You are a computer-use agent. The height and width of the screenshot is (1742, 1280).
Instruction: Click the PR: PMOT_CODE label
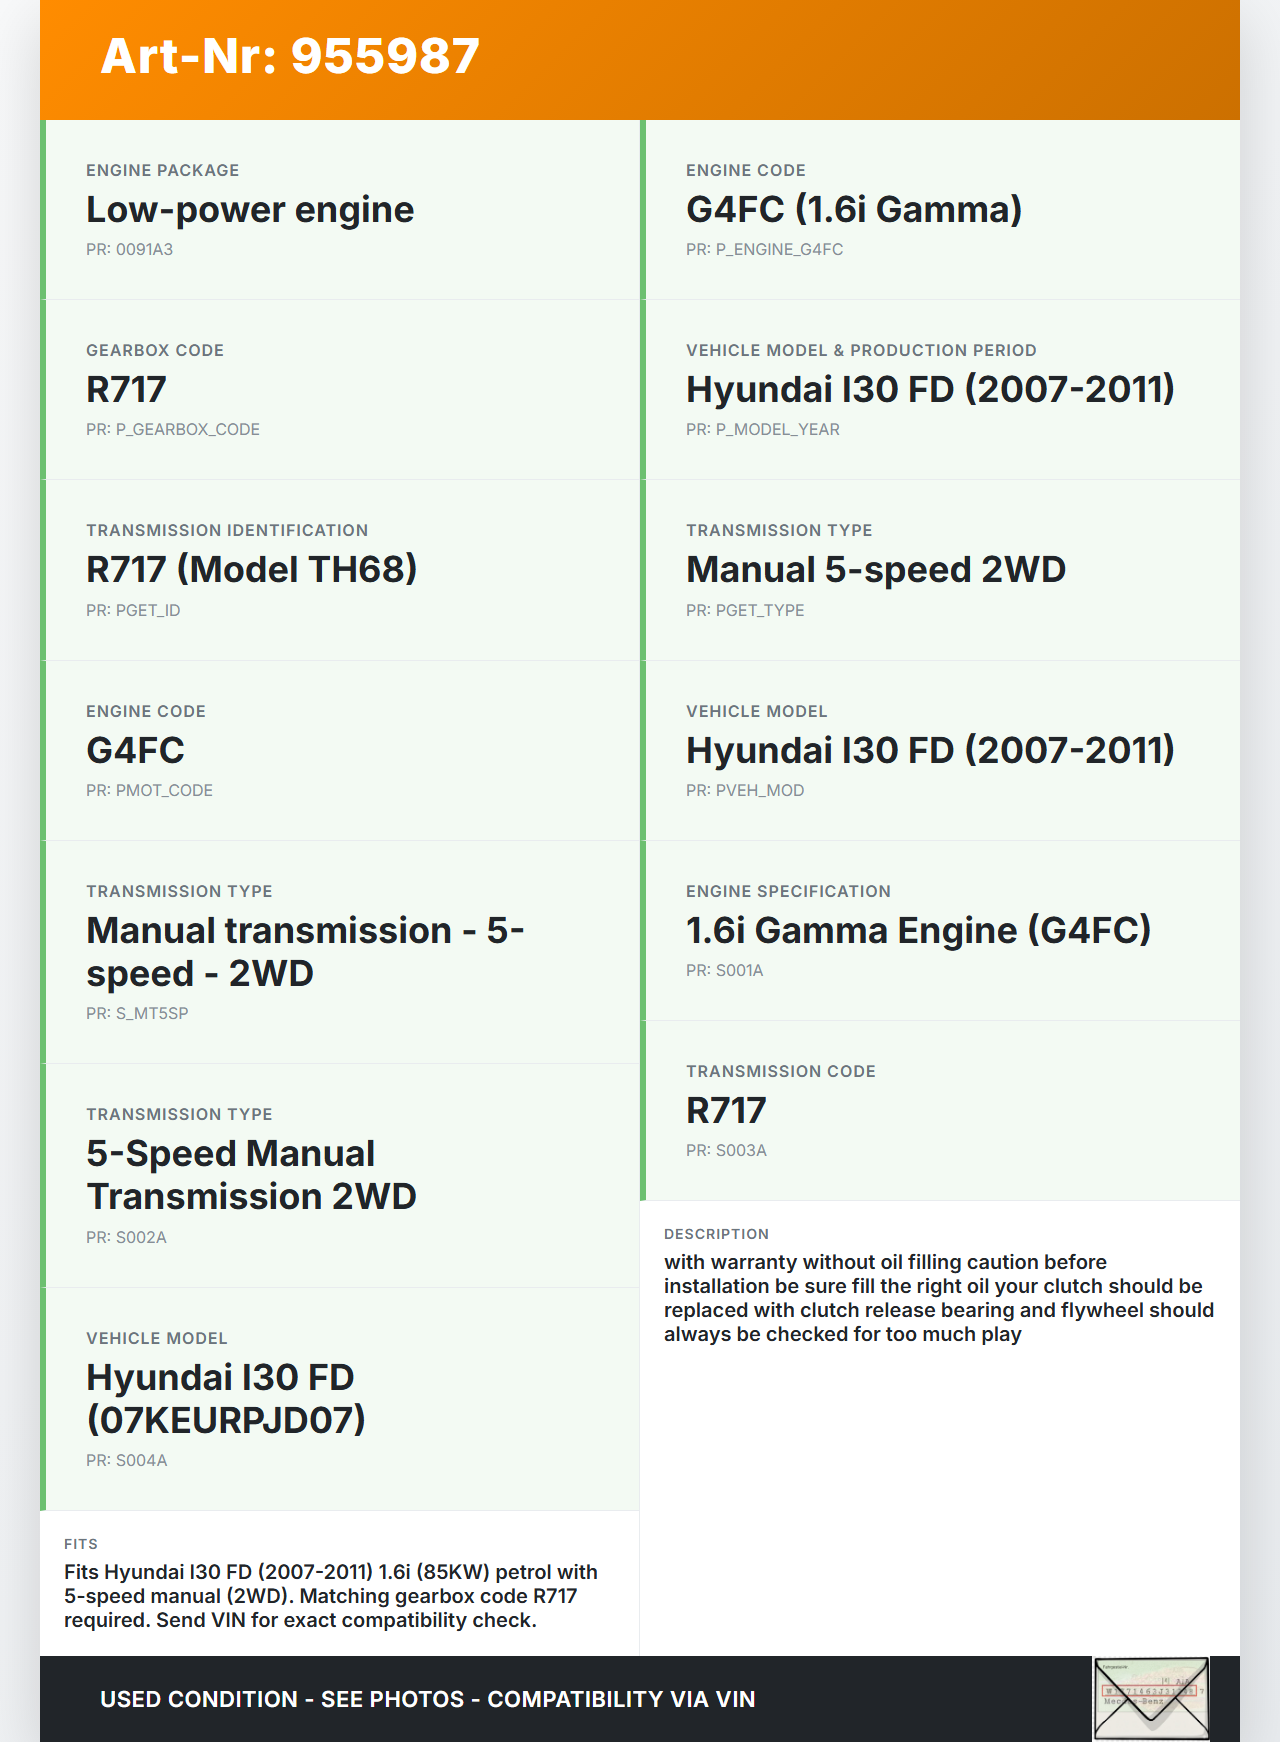point(149,791)
